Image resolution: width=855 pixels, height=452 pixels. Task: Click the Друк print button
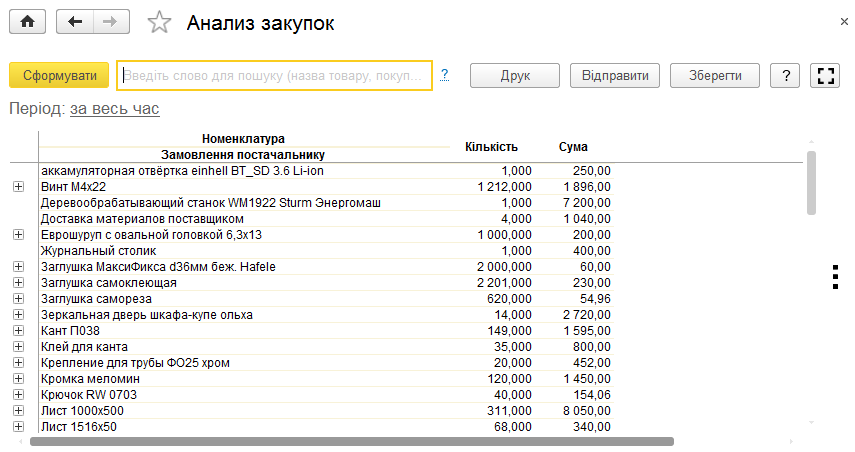[x=515, y=75]
